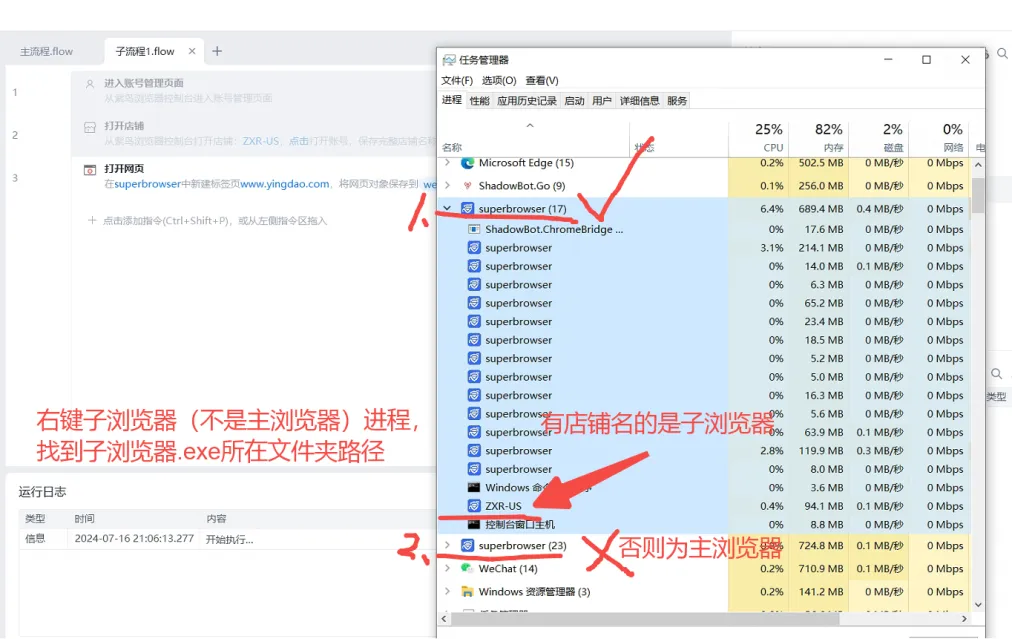This screenshot has height=639, width=1012.
Task: Sort processes by the 内存 column header
Action: [x=818, y=137]
